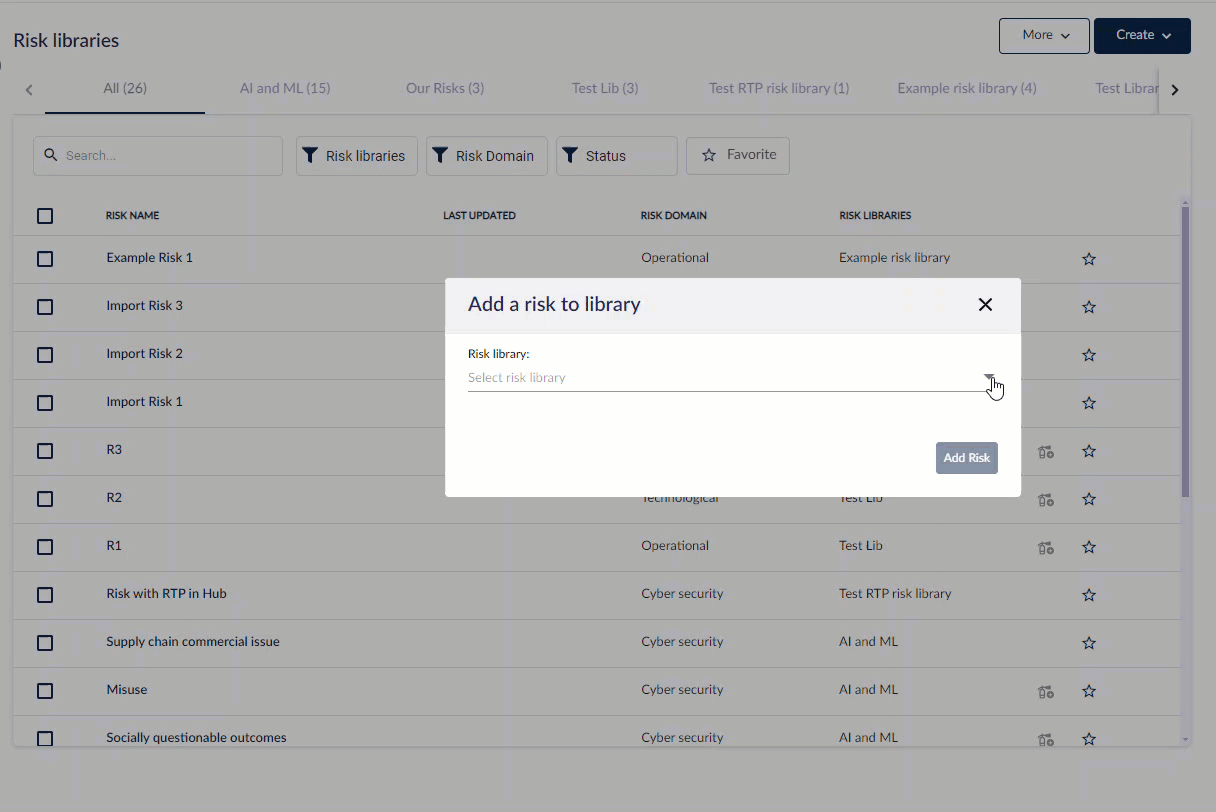Image resolution: width=1216 pixels, height=812 pixels.
Task: Star the Risk with RTP in Hub row
Action: coord(1089,595)
